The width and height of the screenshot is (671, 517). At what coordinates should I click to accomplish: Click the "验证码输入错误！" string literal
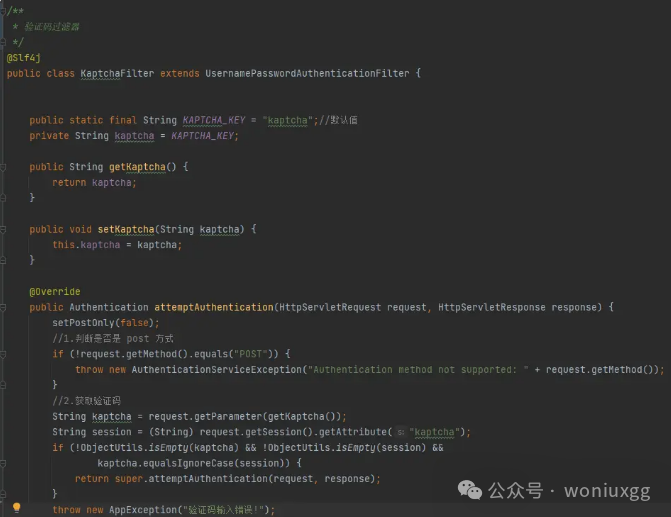point(223,510)
